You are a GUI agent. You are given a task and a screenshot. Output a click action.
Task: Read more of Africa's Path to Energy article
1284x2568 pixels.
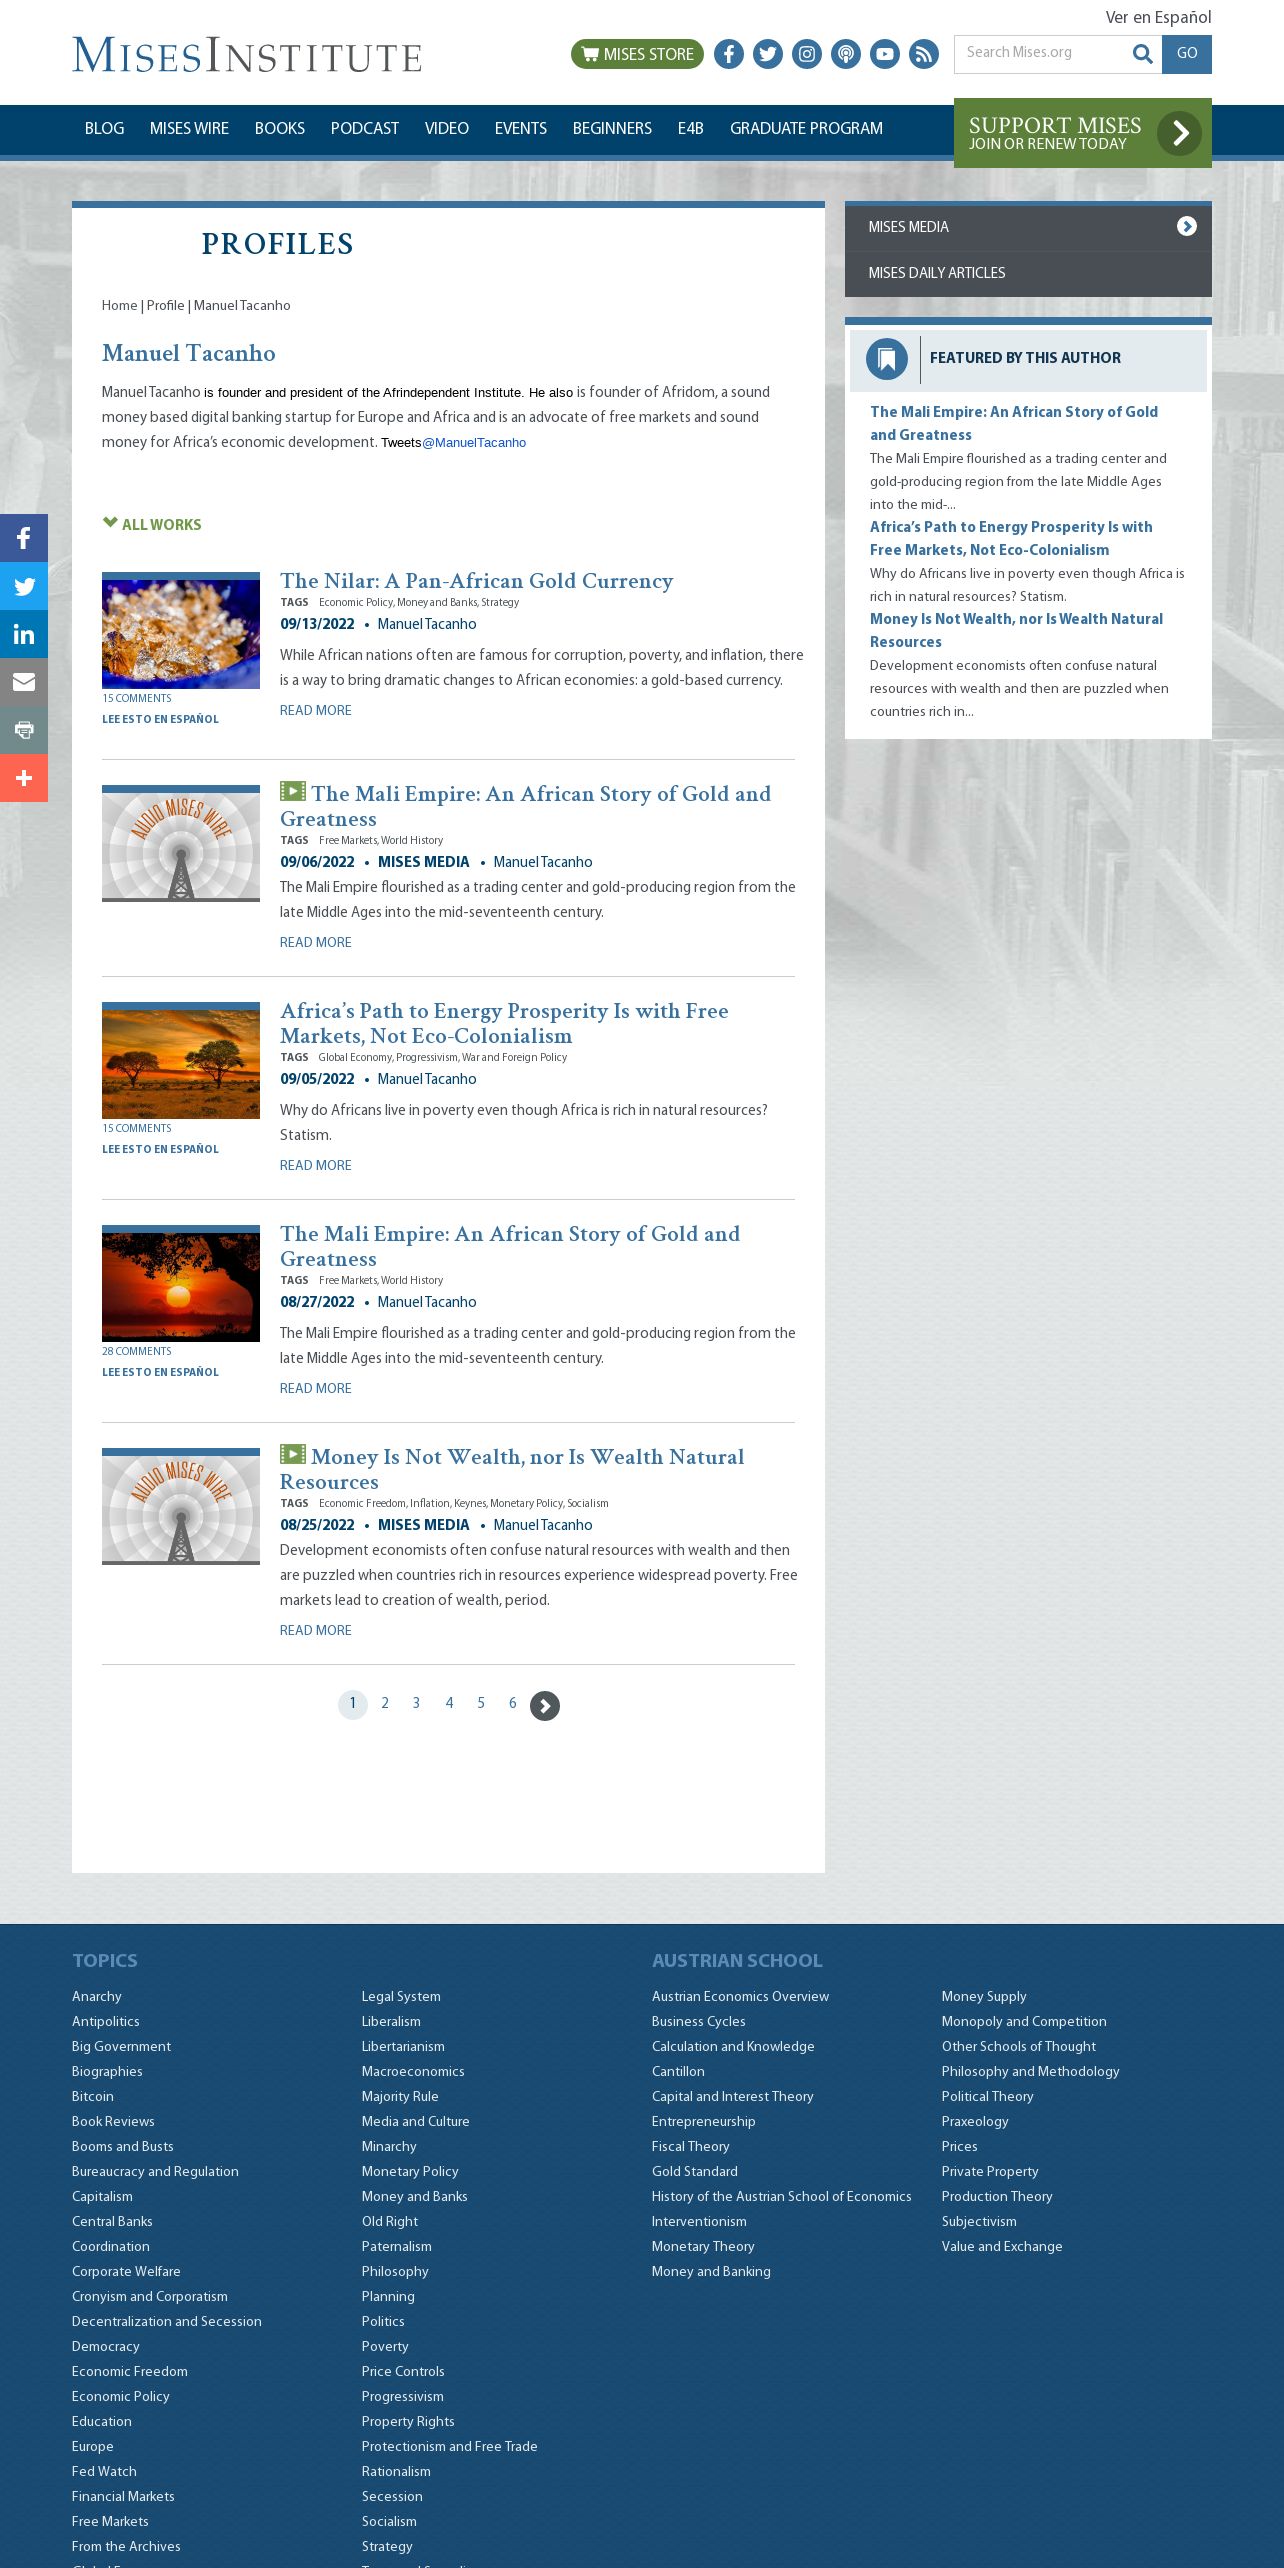pos(316,1165)
